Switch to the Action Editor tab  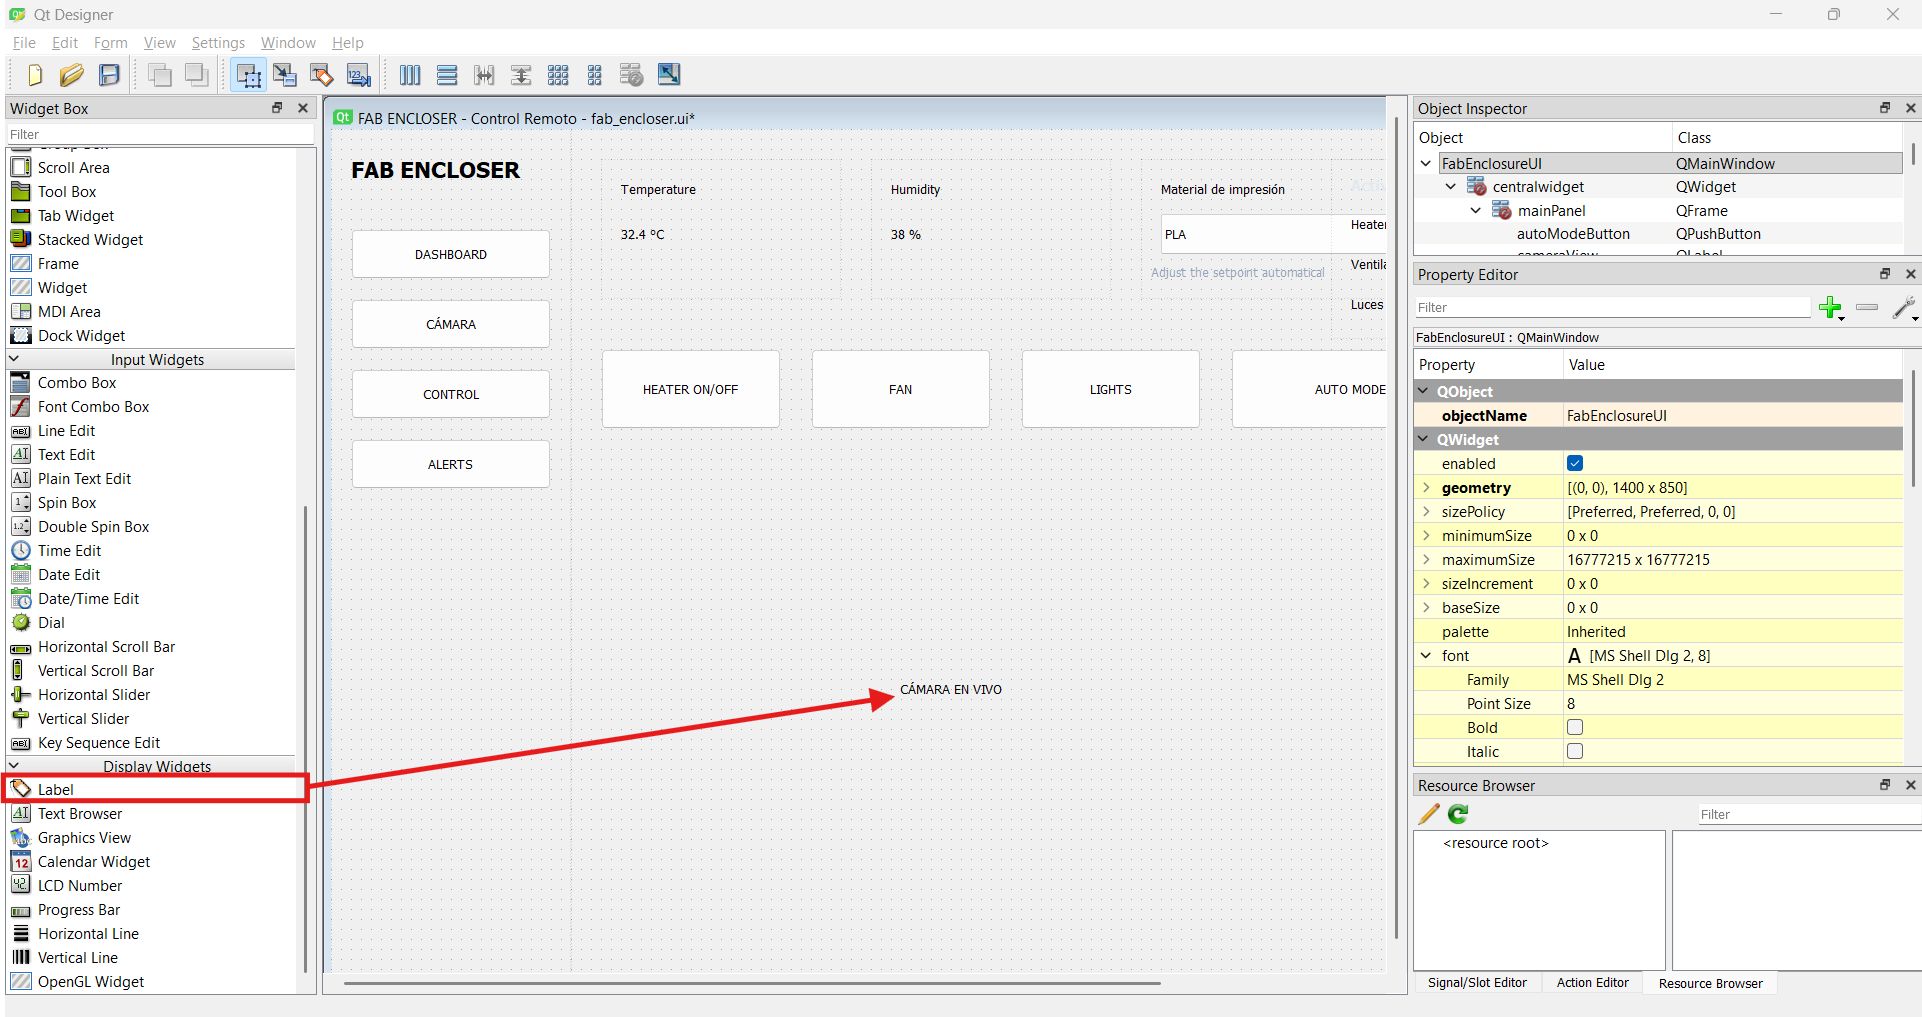click(x=1592, y=983)
